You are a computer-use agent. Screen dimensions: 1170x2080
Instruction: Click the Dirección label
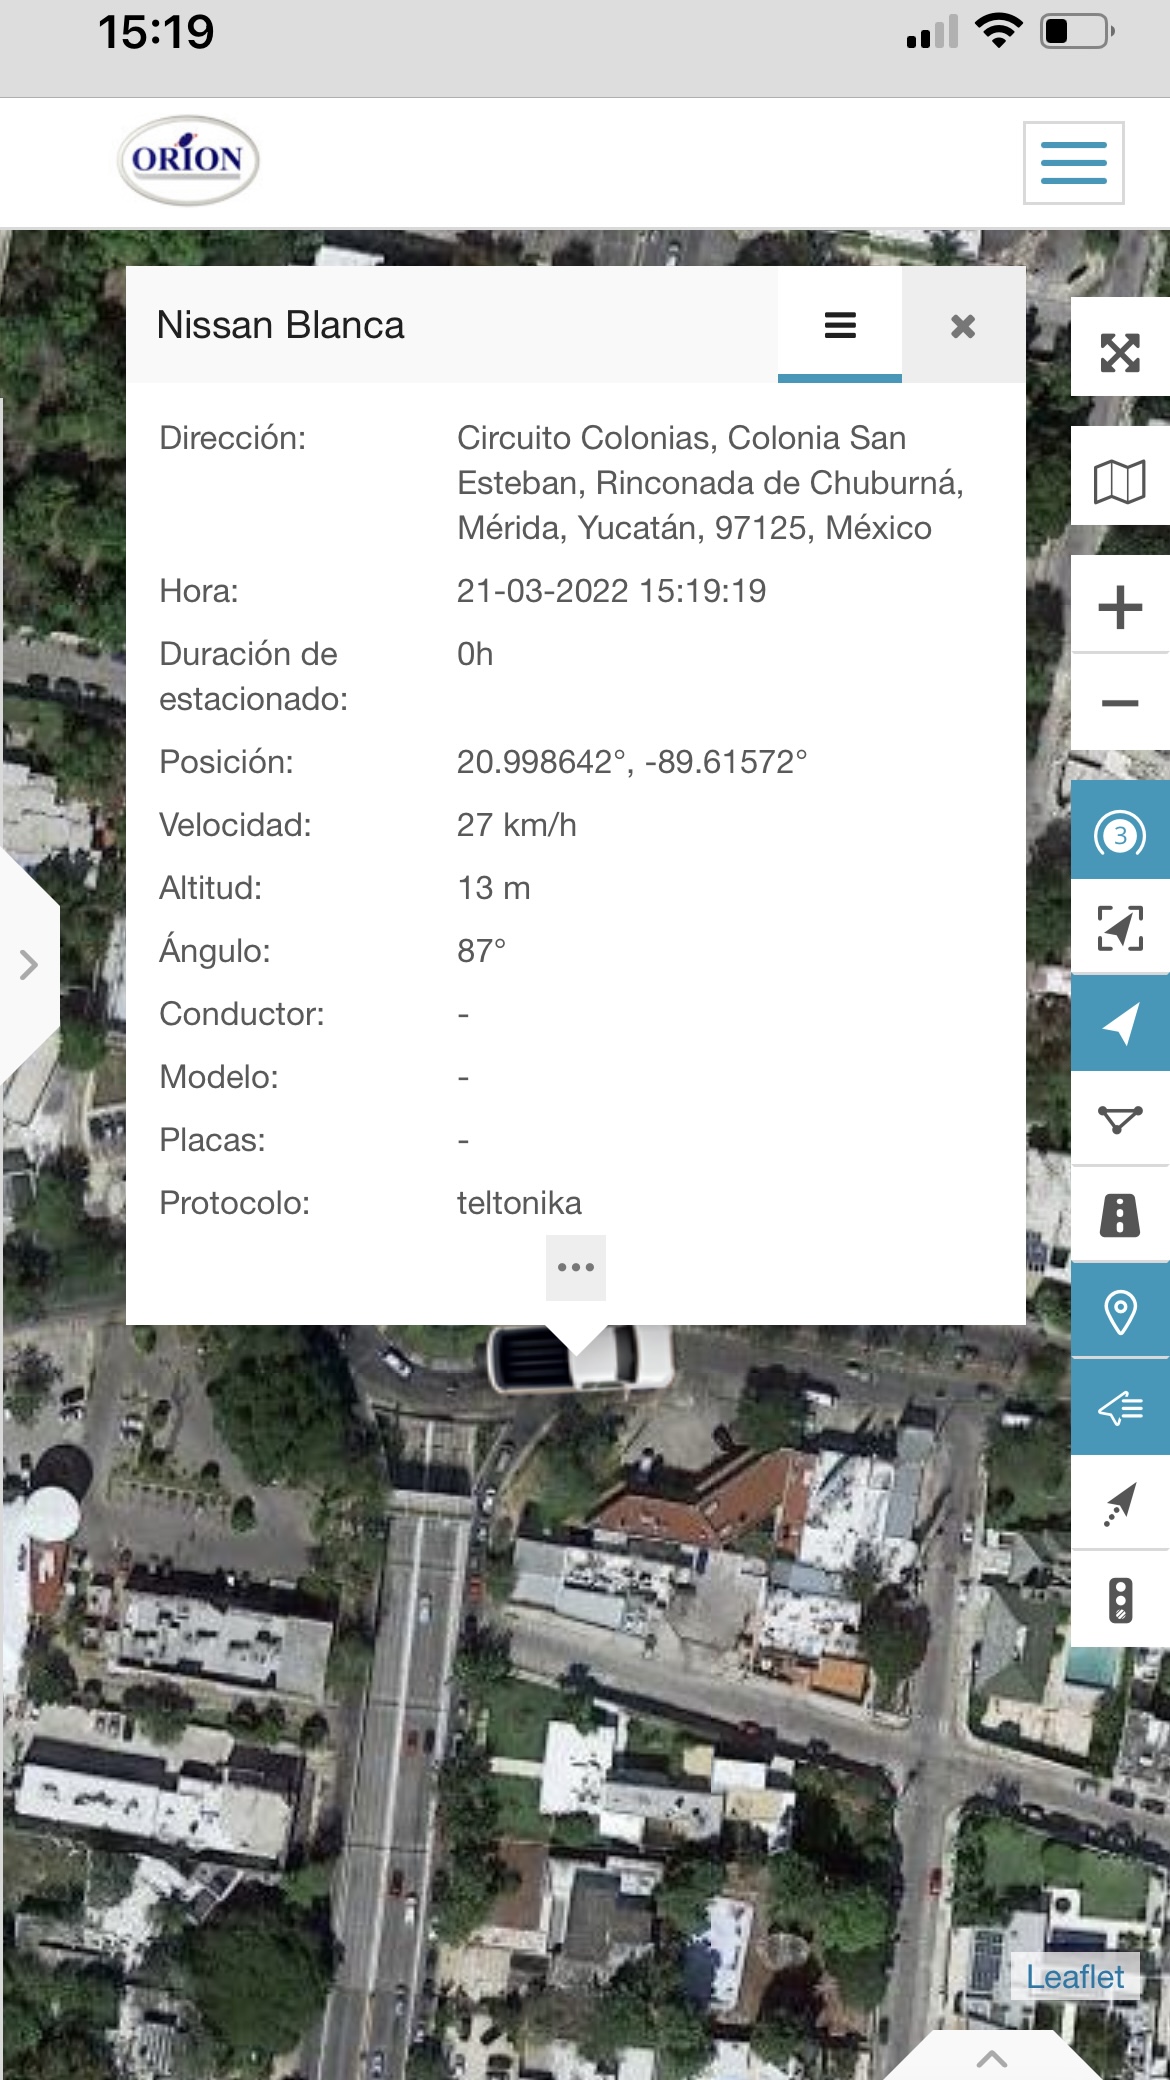(x=232, y=438)
